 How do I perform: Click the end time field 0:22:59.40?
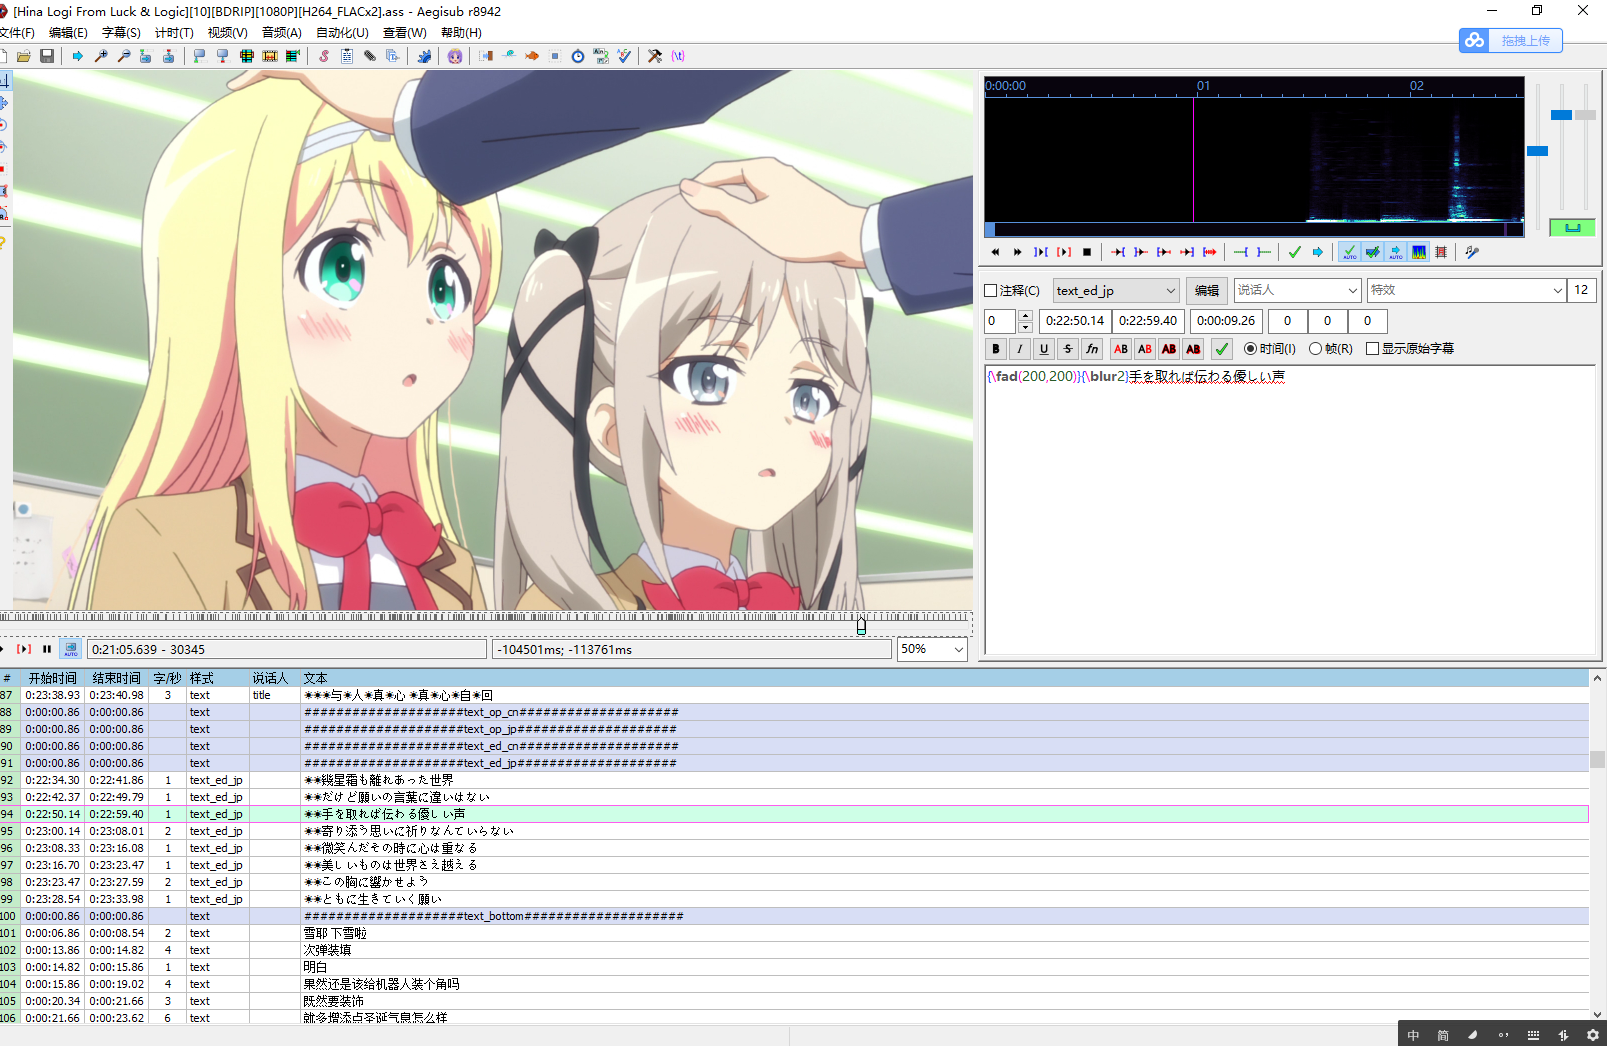tap(1148, 321)
